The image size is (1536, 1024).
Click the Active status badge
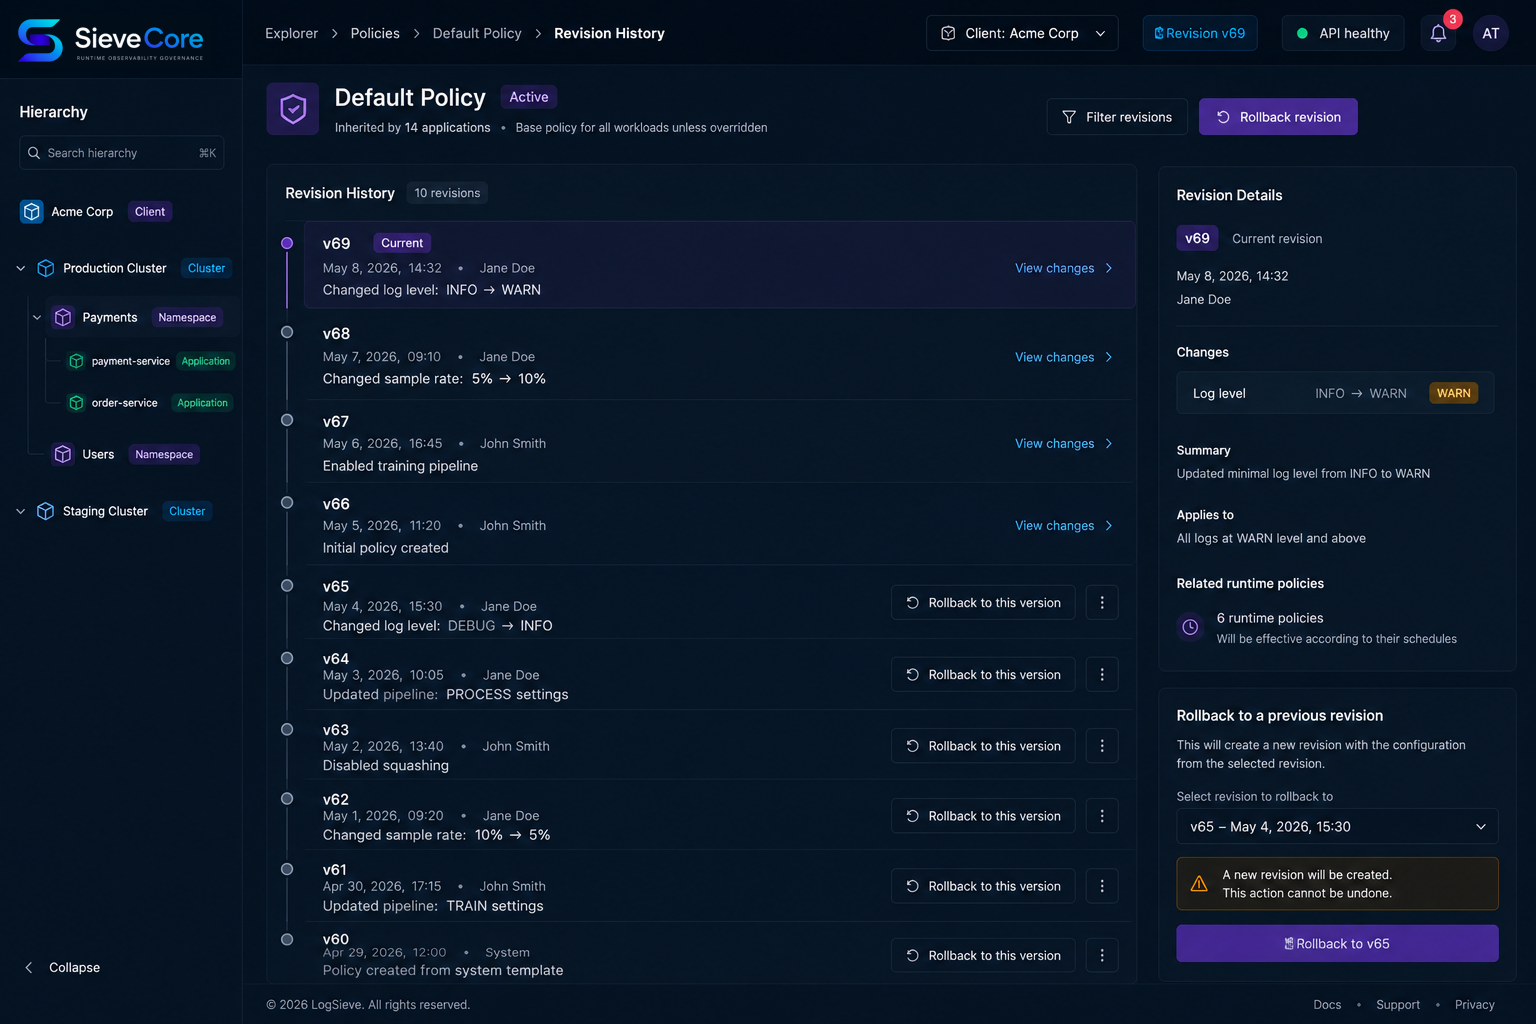pos(528,97)
